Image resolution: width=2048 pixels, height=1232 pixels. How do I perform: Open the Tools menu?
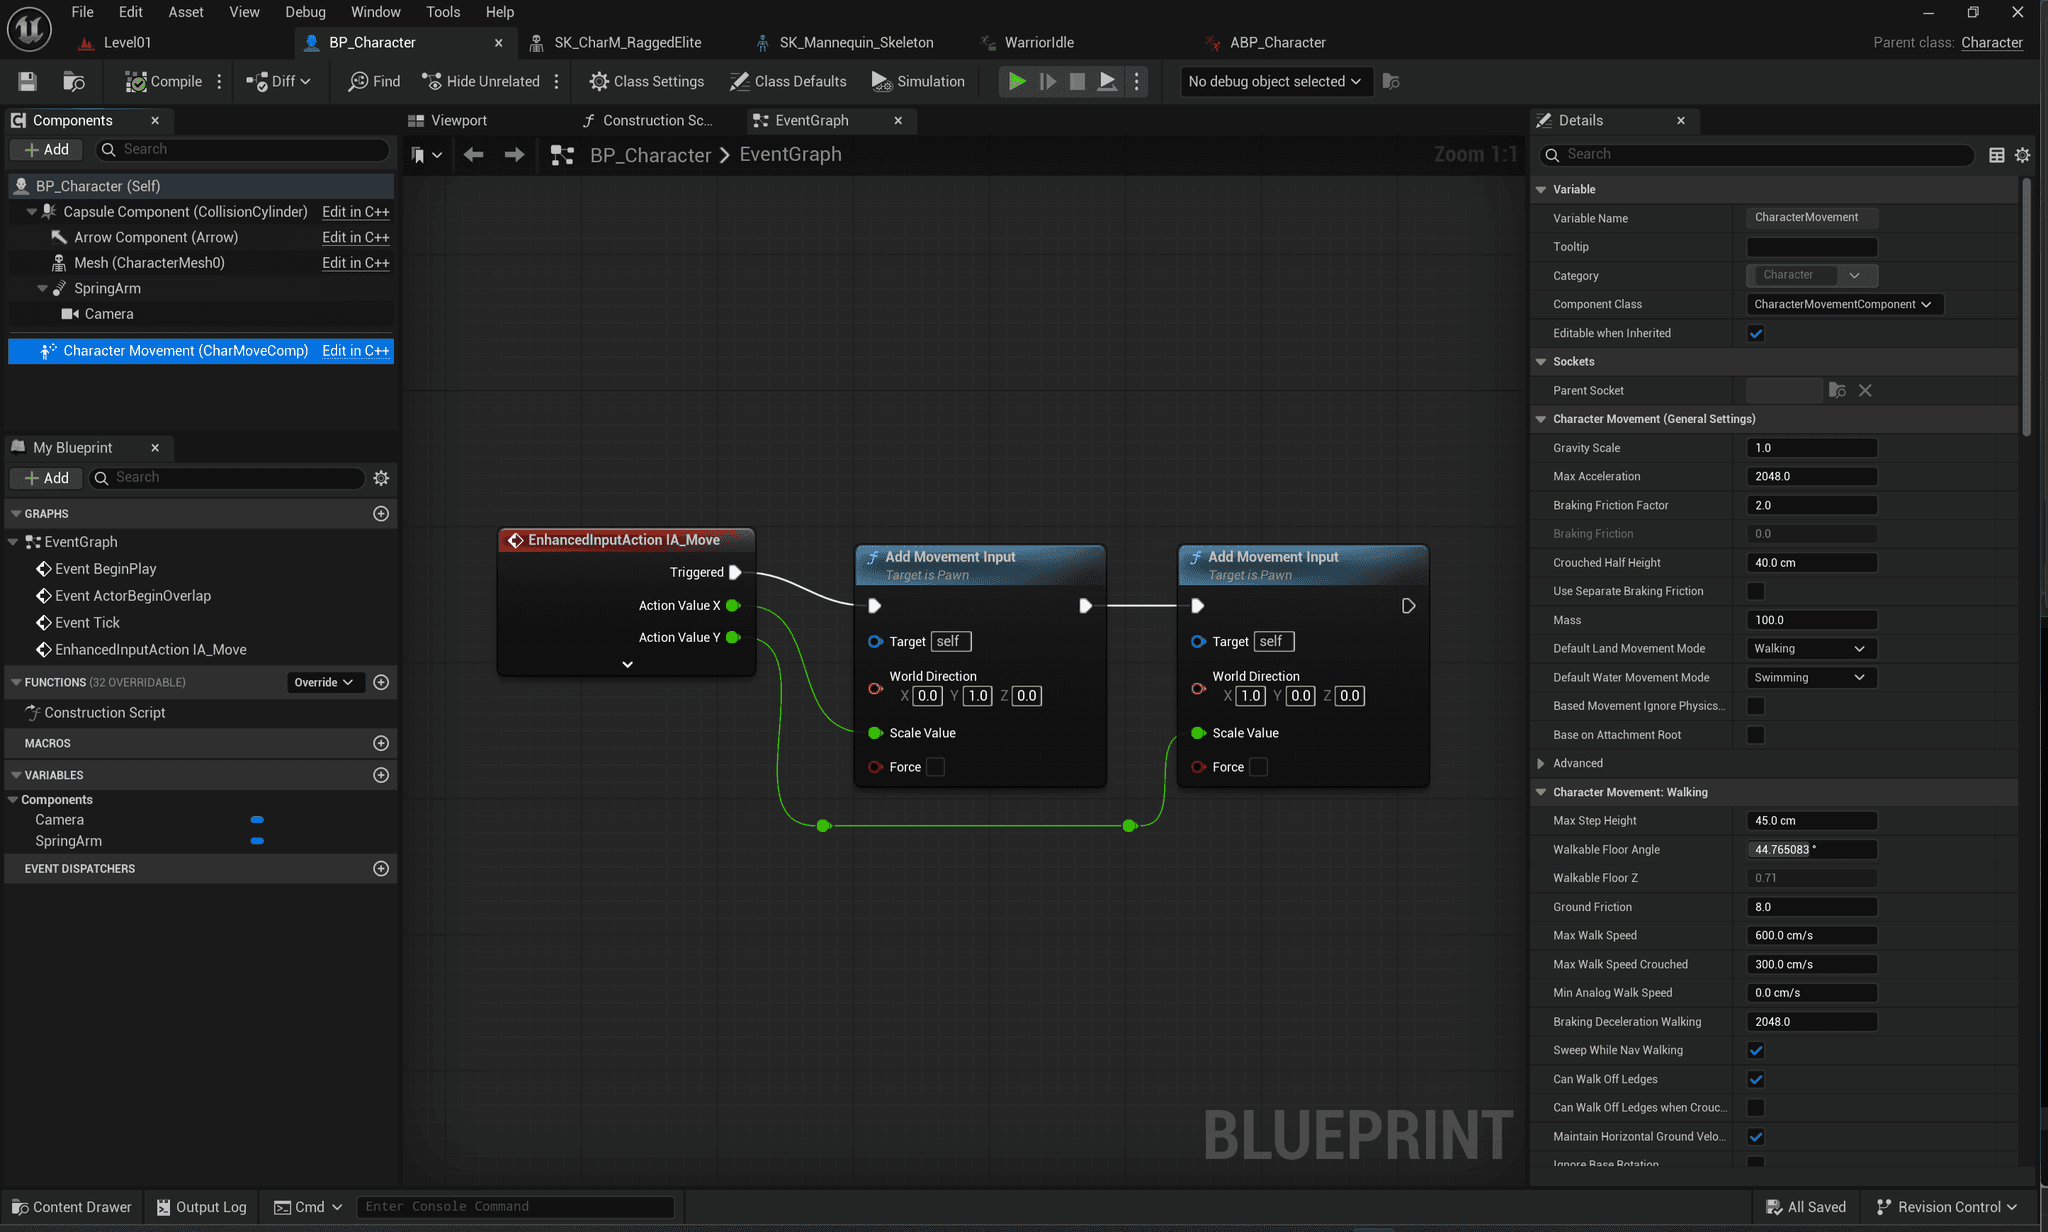point(443,12)
